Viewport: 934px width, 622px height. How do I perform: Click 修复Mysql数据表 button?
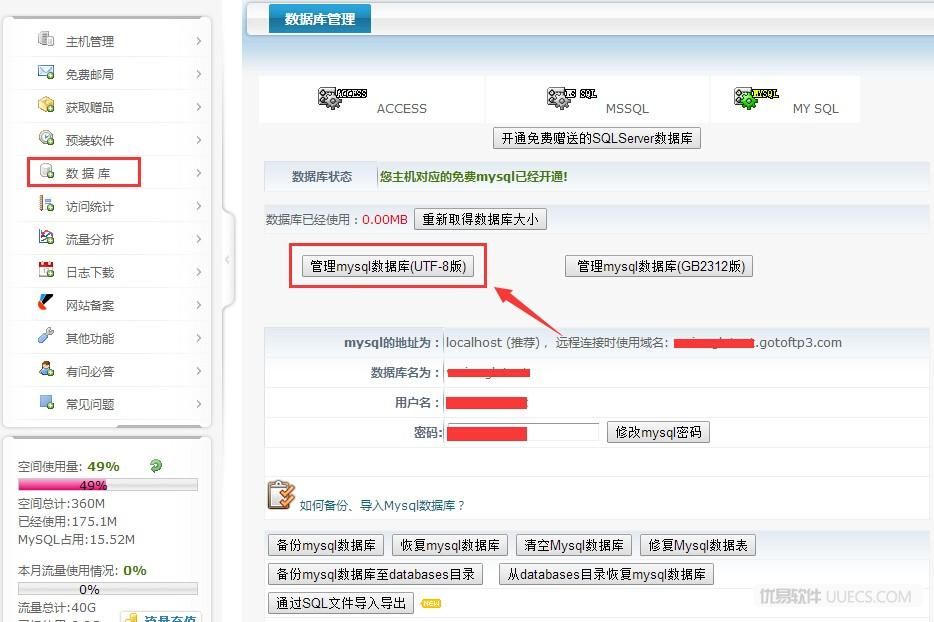698,545
